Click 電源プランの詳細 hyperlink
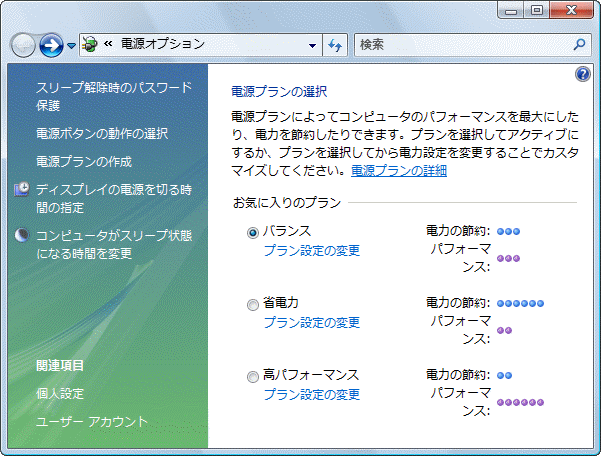 (399, 171)
